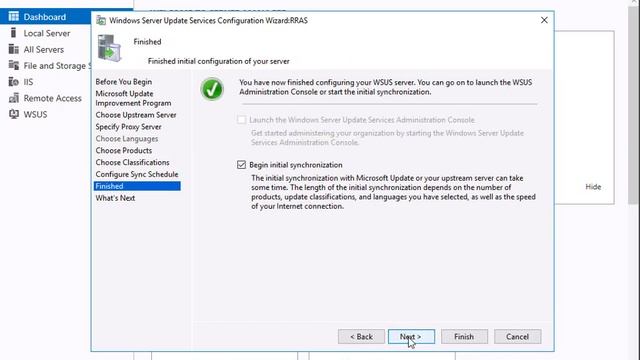Click the initial synchronization description paragraph
640x360 pixels.
(393, 192)
